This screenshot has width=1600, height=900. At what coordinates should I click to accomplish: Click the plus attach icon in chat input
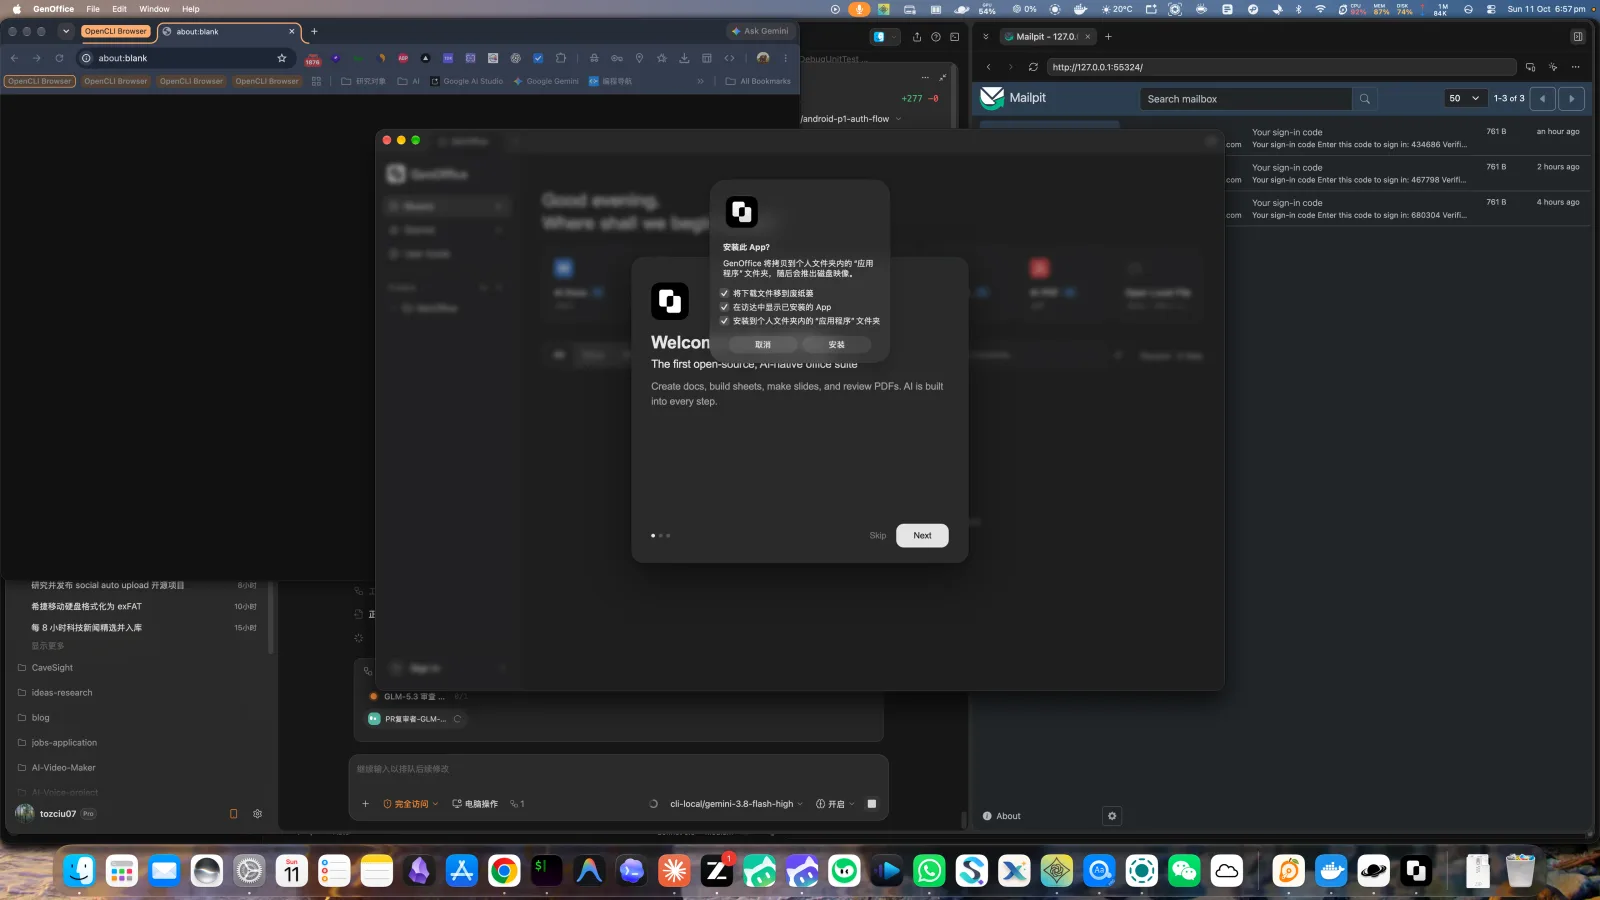pyautogui.click(x=365, y=804)
